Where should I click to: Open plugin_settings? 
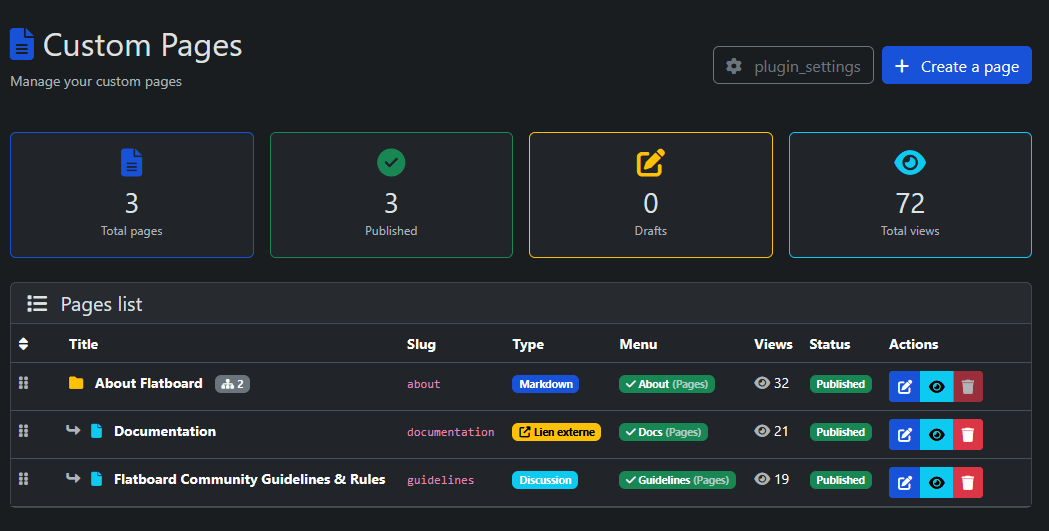[793, 66]
